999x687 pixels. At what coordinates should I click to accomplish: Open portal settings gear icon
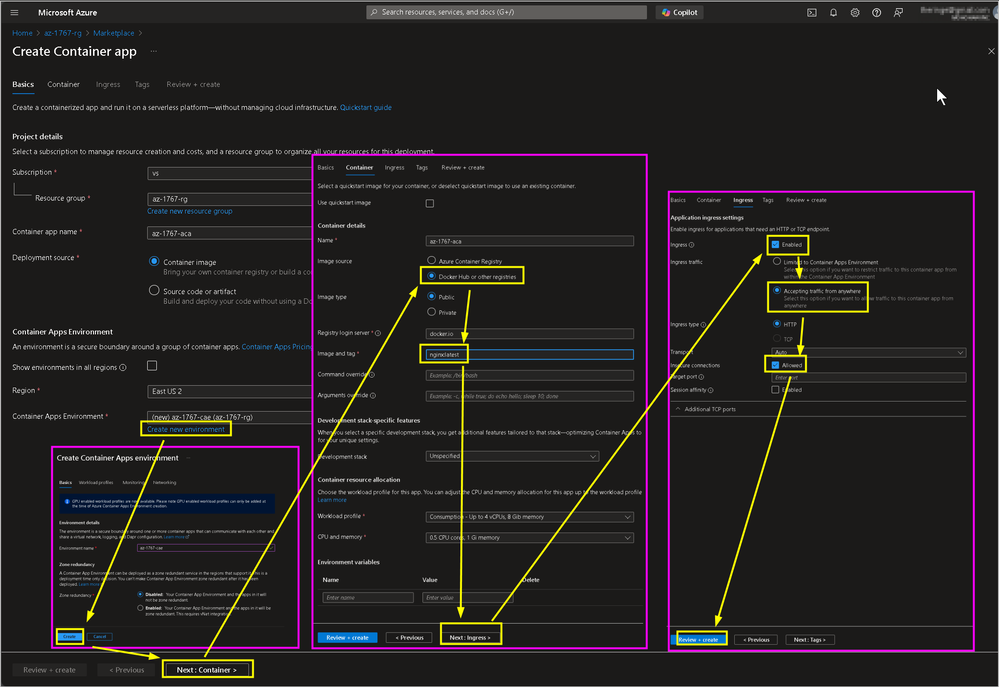(x=855, y=13)
